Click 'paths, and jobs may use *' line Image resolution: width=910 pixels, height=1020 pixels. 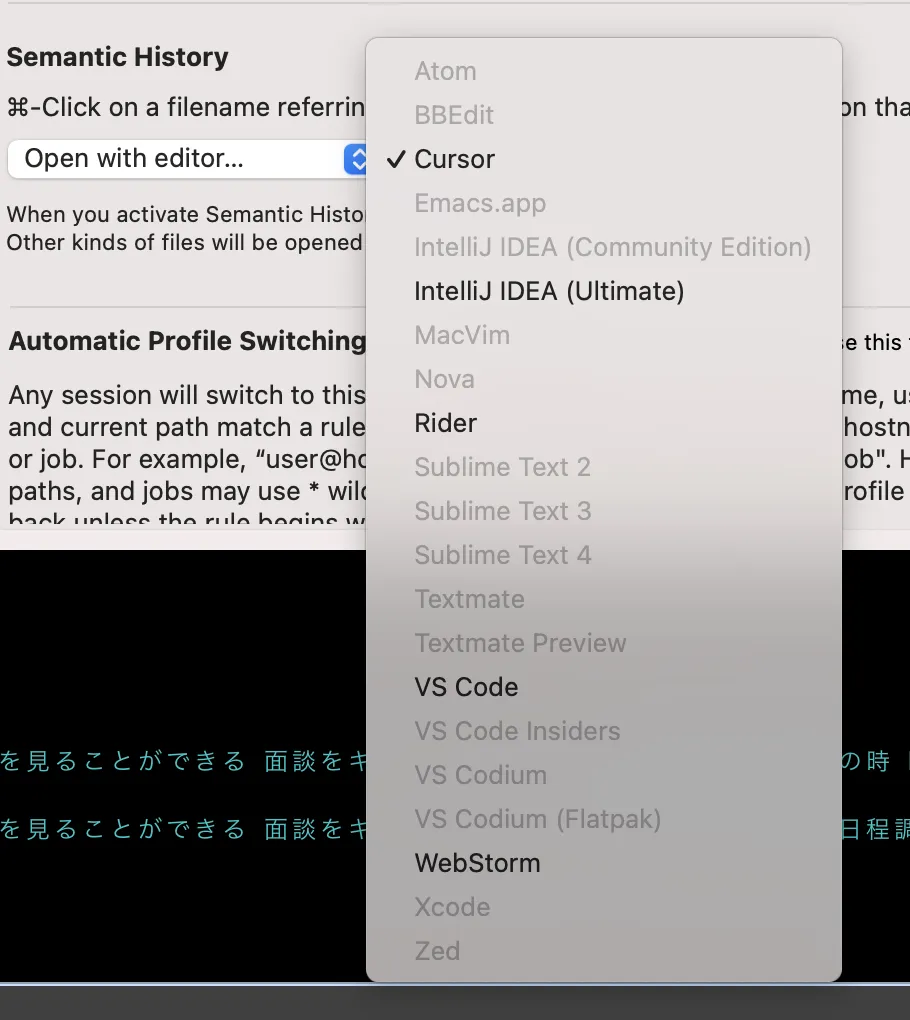187,491
